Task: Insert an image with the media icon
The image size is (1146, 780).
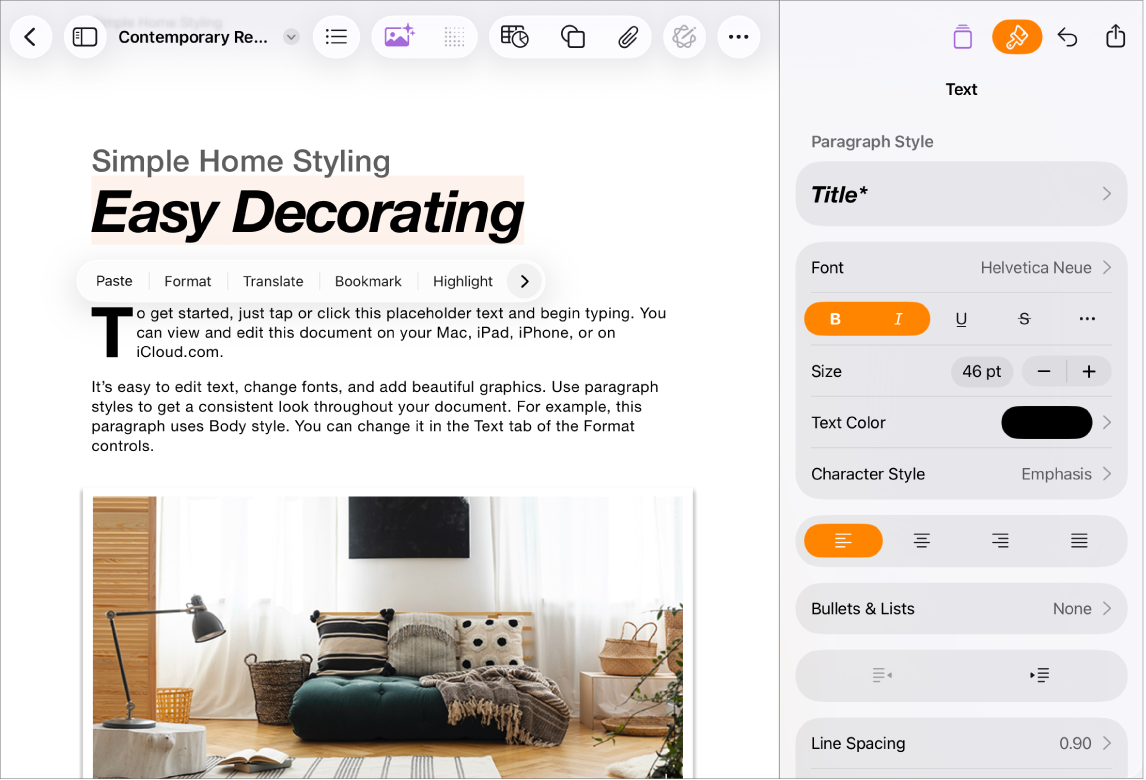Action: pyautogui.click(x=399, y=36)
